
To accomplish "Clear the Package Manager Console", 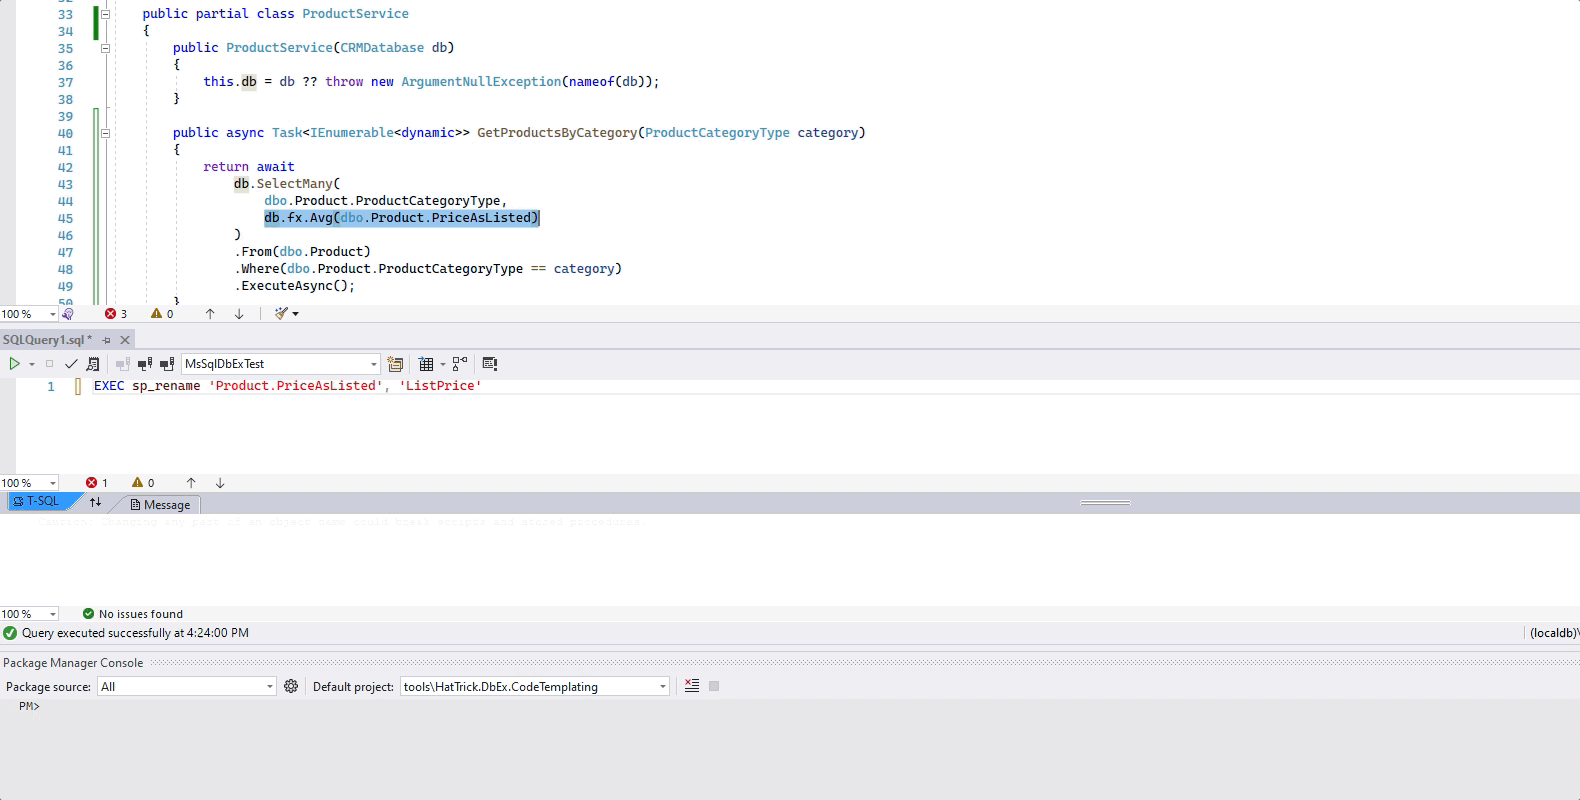I will click(x=691, y=687).
